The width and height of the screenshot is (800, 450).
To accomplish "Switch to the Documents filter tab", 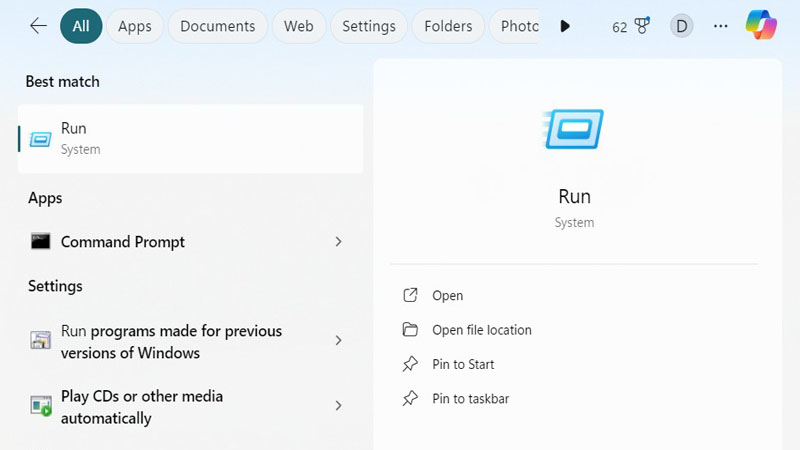I will pos(217,26).
